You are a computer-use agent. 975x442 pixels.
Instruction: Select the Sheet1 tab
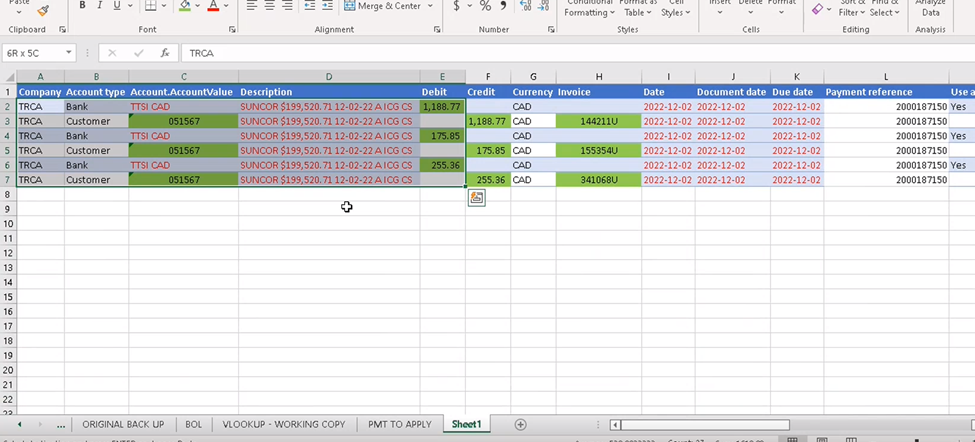pos(466,425)
